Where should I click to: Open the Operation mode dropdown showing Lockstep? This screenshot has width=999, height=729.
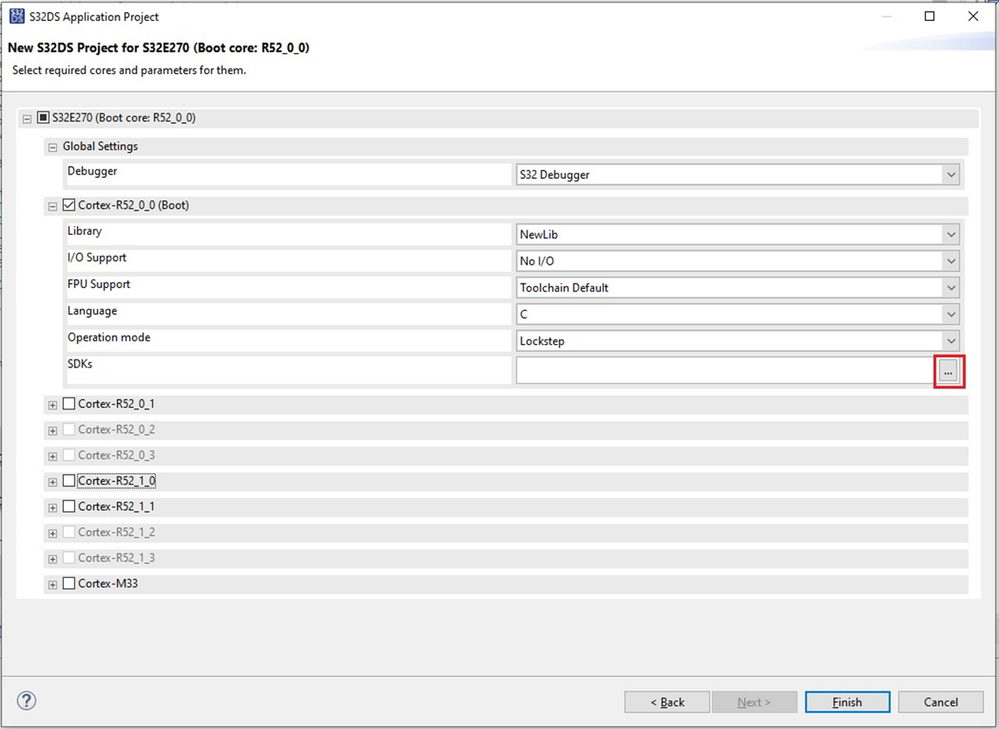738,341
